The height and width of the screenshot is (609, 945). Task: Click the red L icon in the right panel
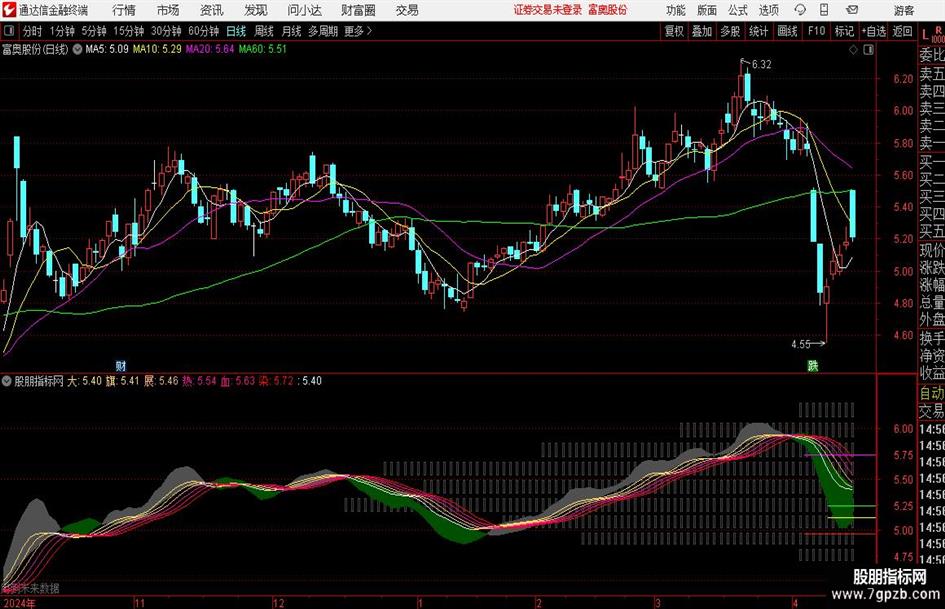[925, 35]
